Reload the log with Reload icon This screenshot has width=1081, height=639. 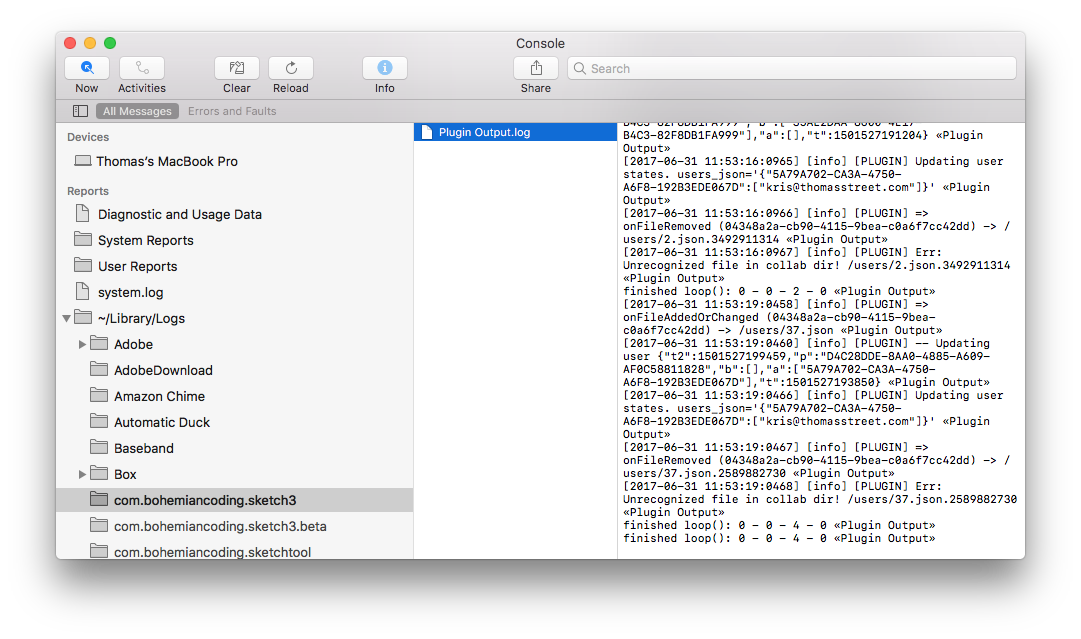pyautogui.click(x=291, y=68)
